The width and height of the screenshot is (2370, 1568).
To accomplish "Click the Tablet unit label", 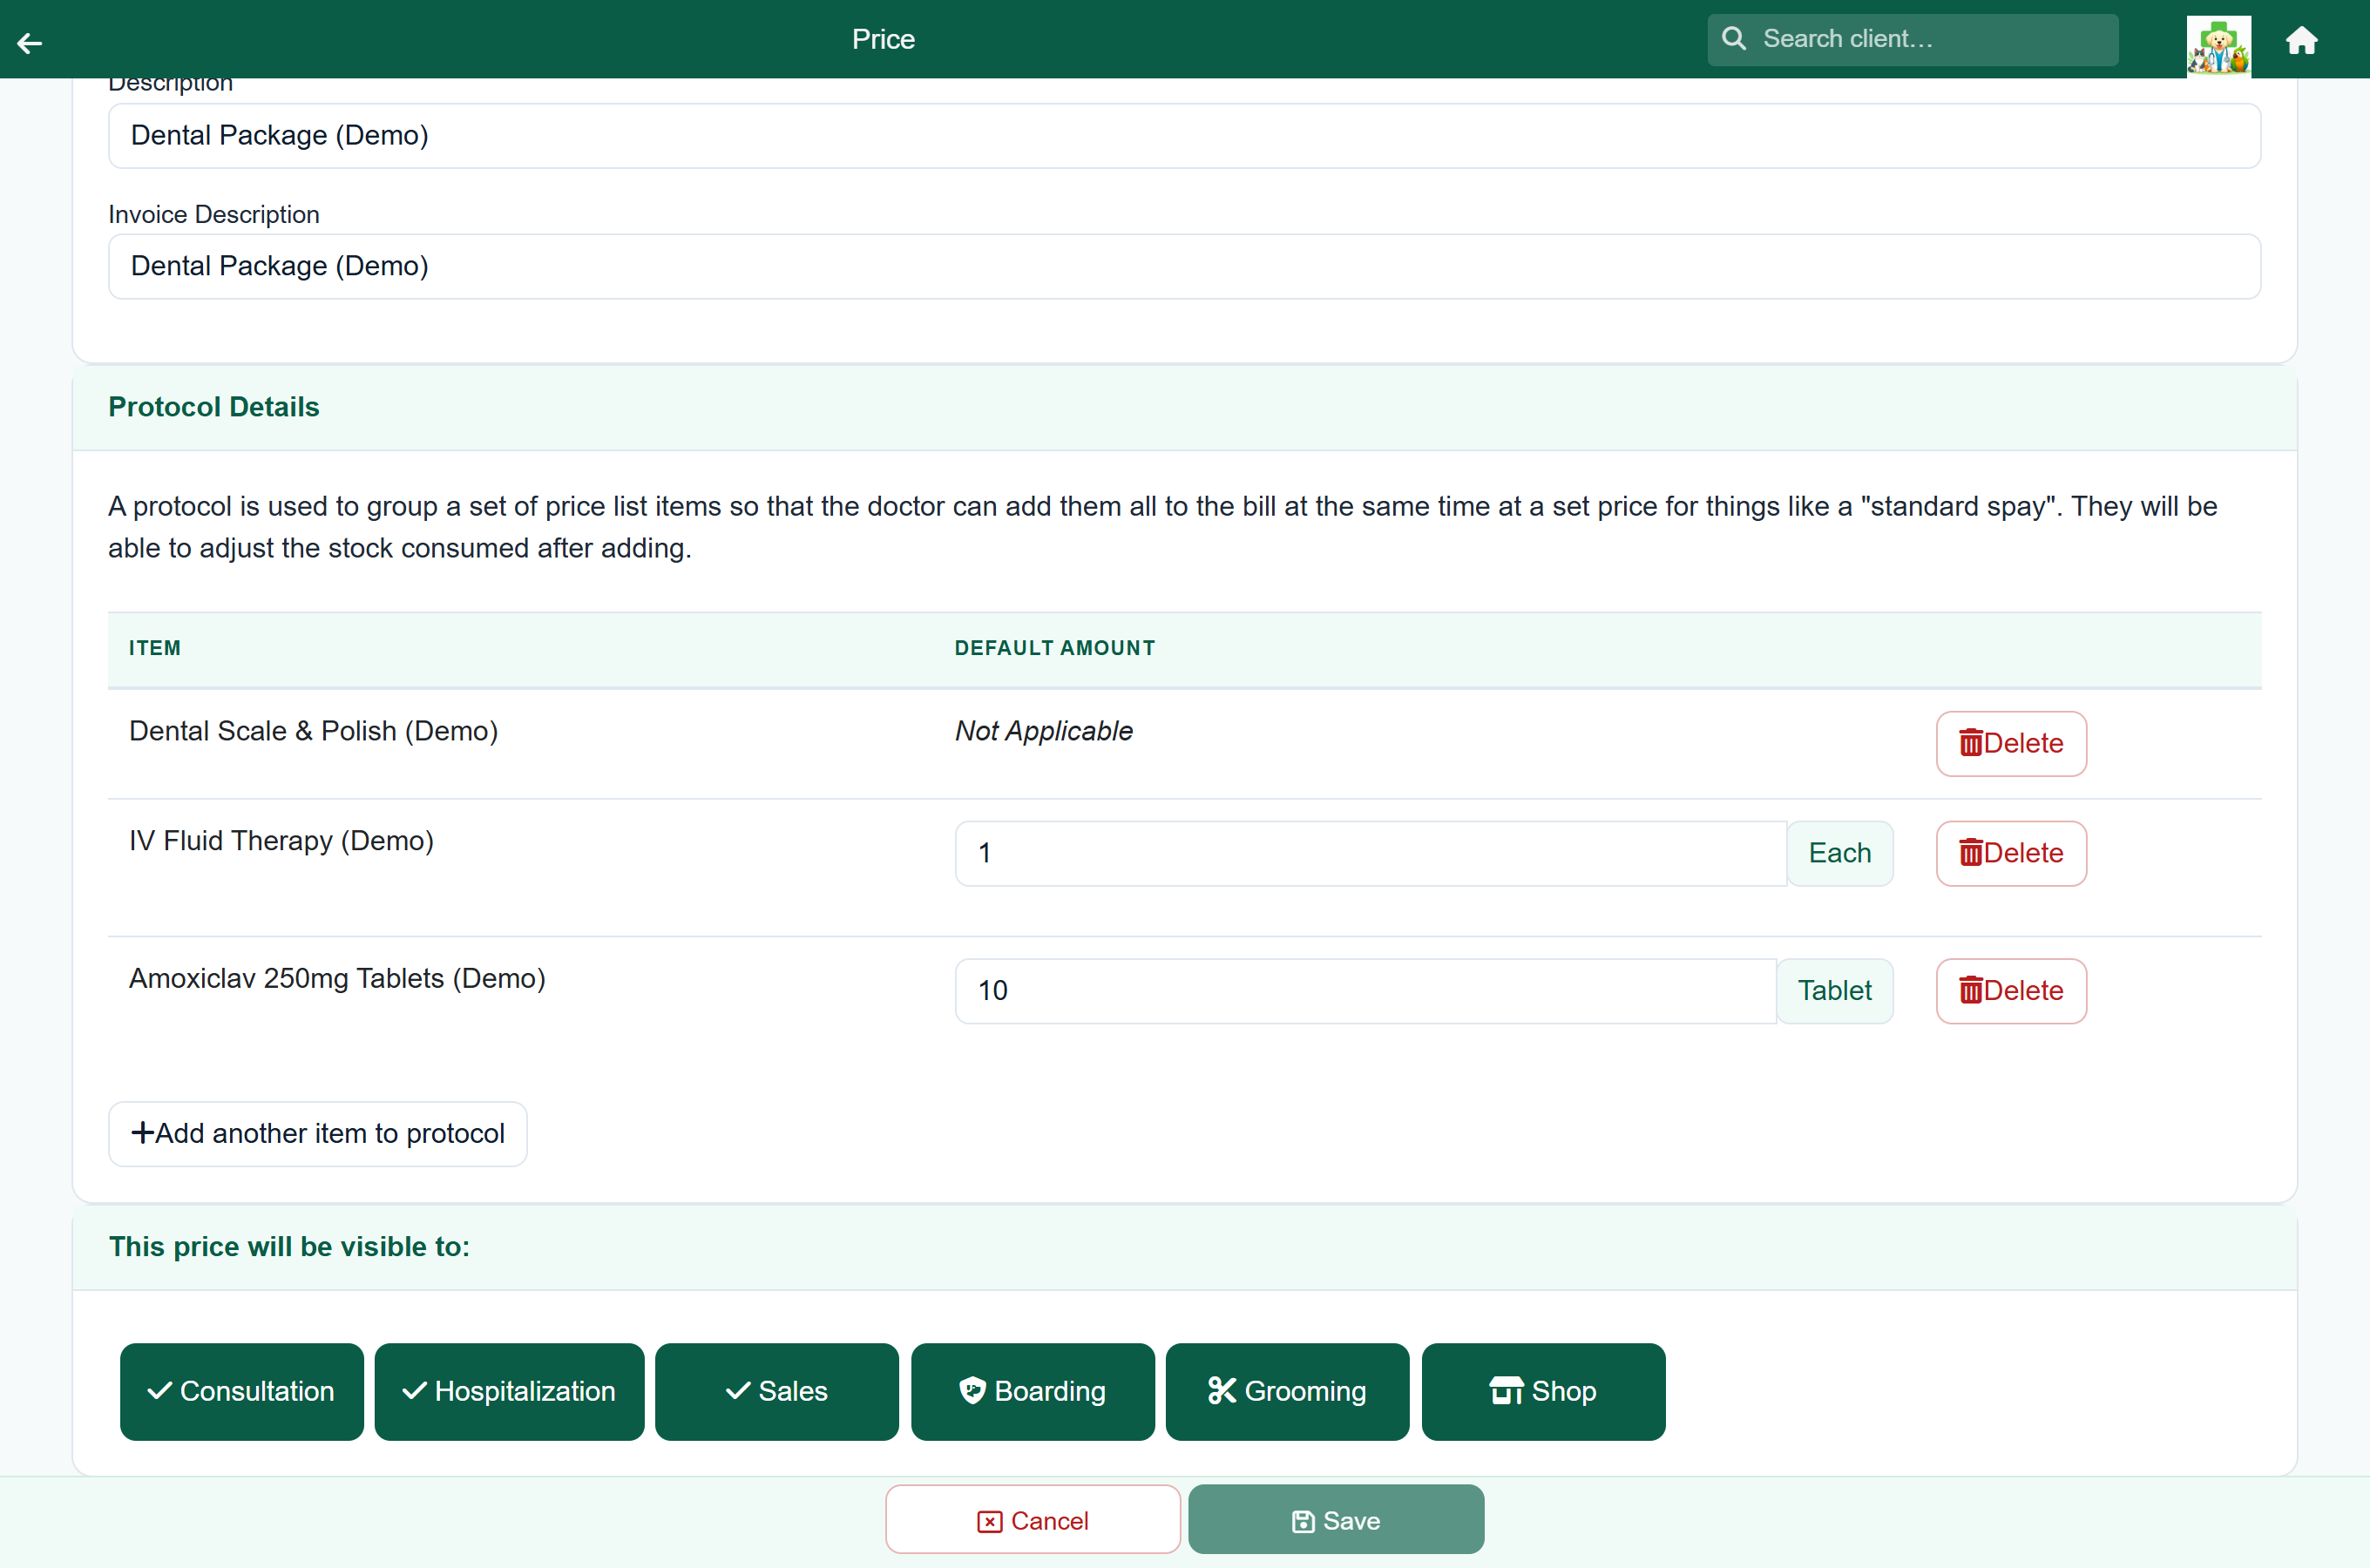I will click(x=1835, y=991).
